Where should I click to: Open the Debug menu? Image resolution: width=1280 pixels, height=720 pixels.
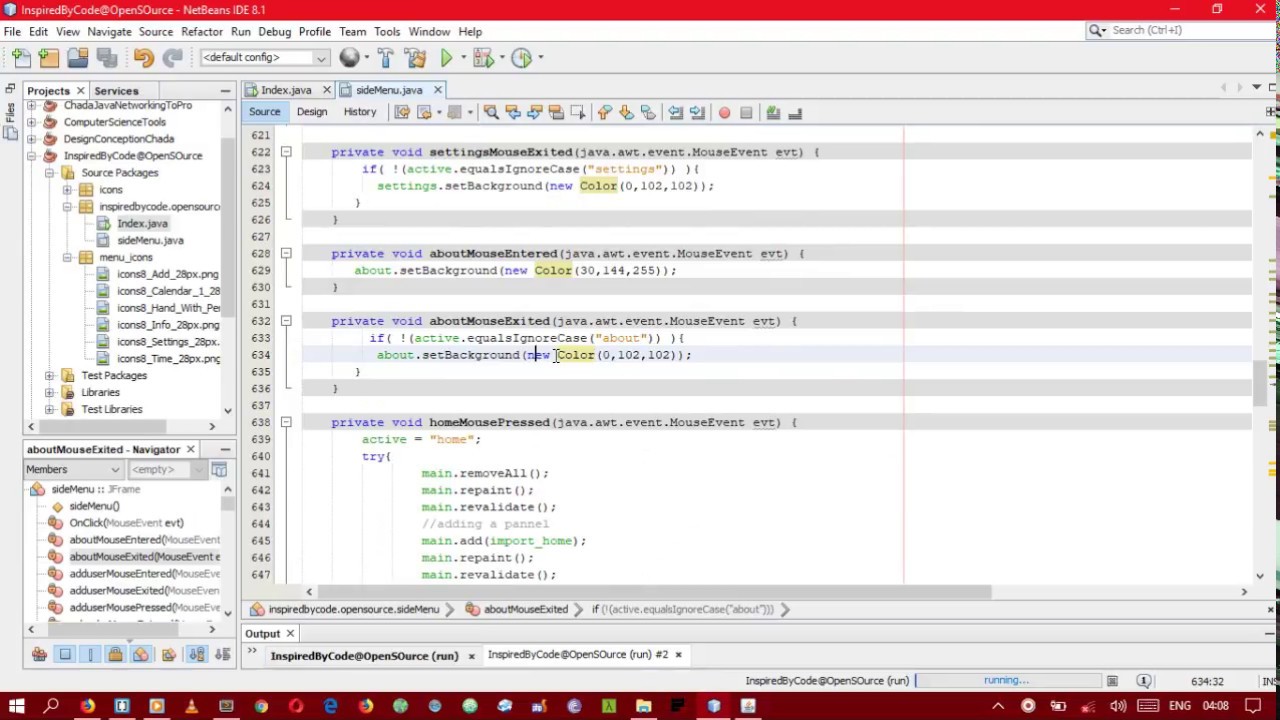click(x=275, y=31)
